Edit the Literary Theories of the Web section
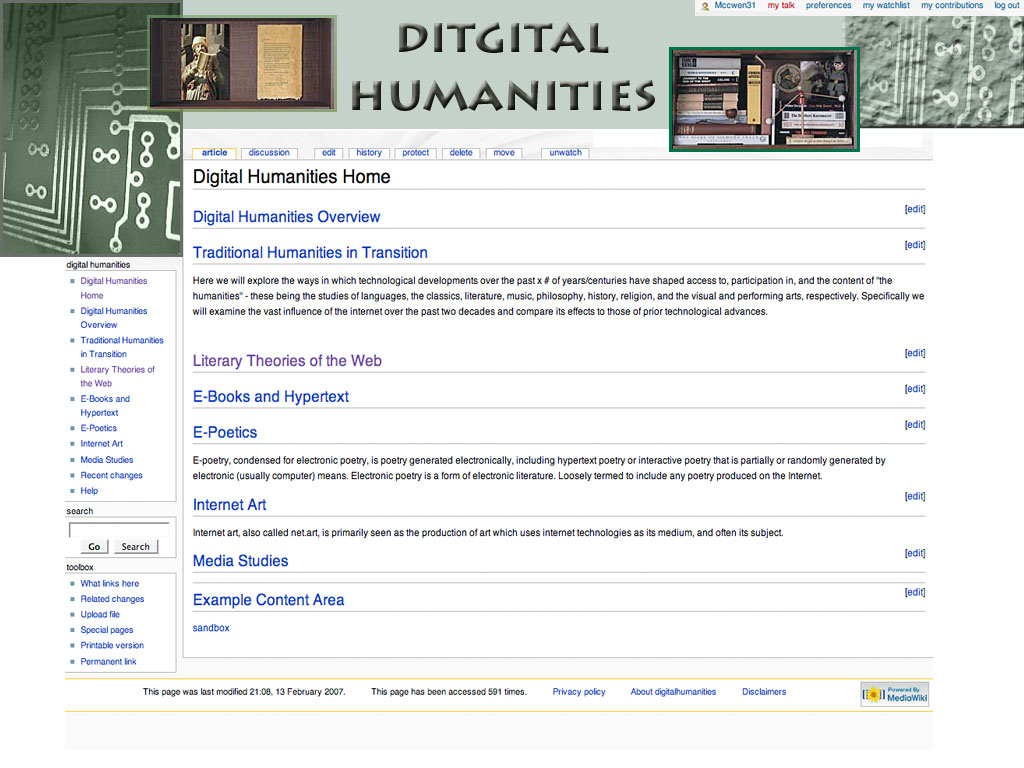 point(914,353)
